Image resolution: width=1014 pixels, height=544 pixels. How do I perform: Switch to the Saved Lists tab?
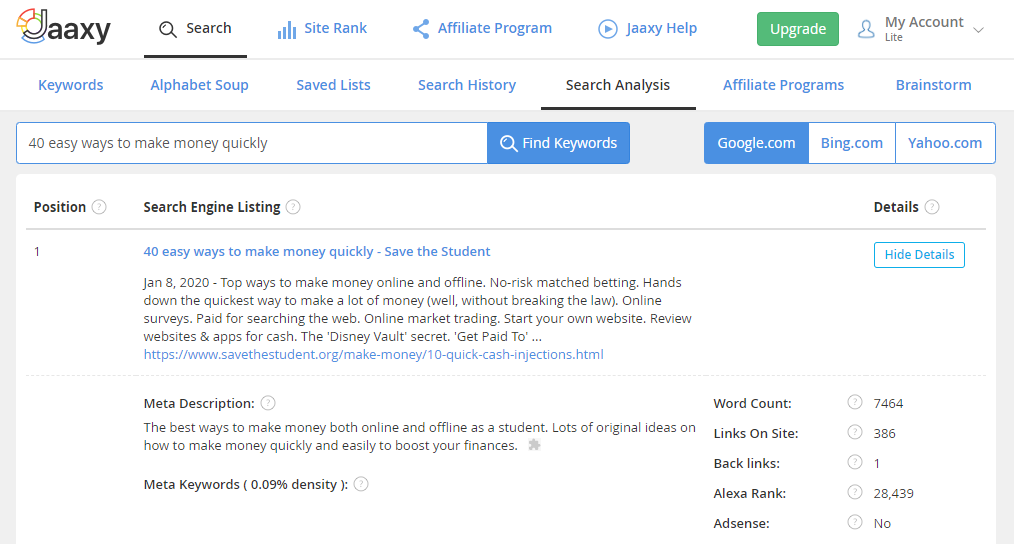tap(333, 85)
